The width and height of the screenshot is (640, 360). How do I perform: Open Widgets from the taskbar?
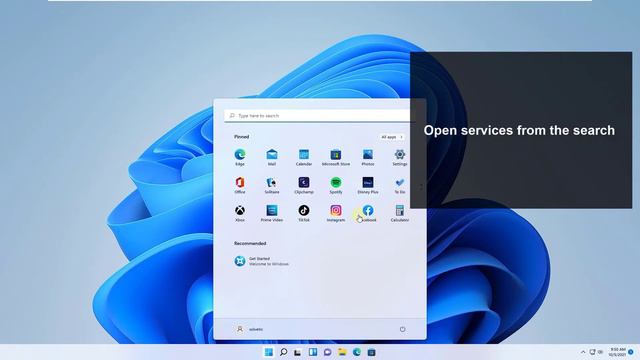click(313, 352)
